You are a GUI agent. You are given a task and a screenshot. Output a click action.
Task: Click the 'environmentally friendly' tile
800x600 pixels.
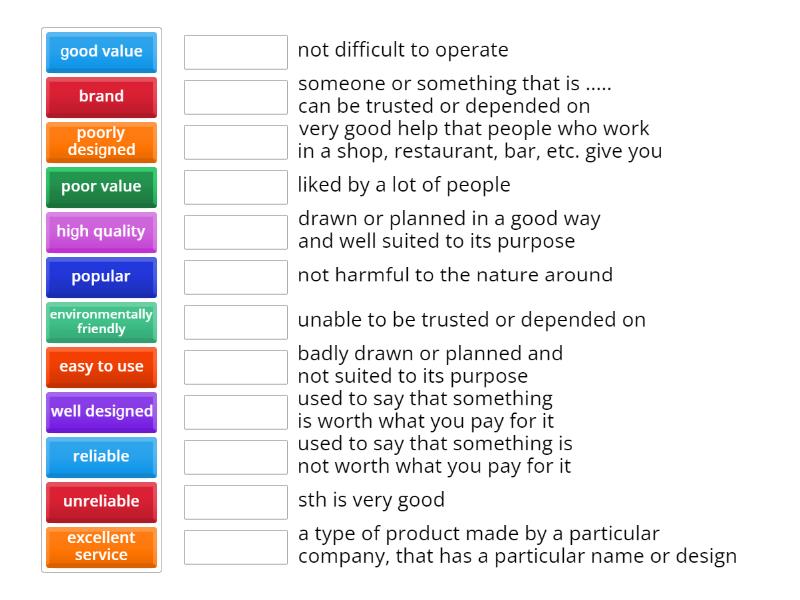[101, 322]
